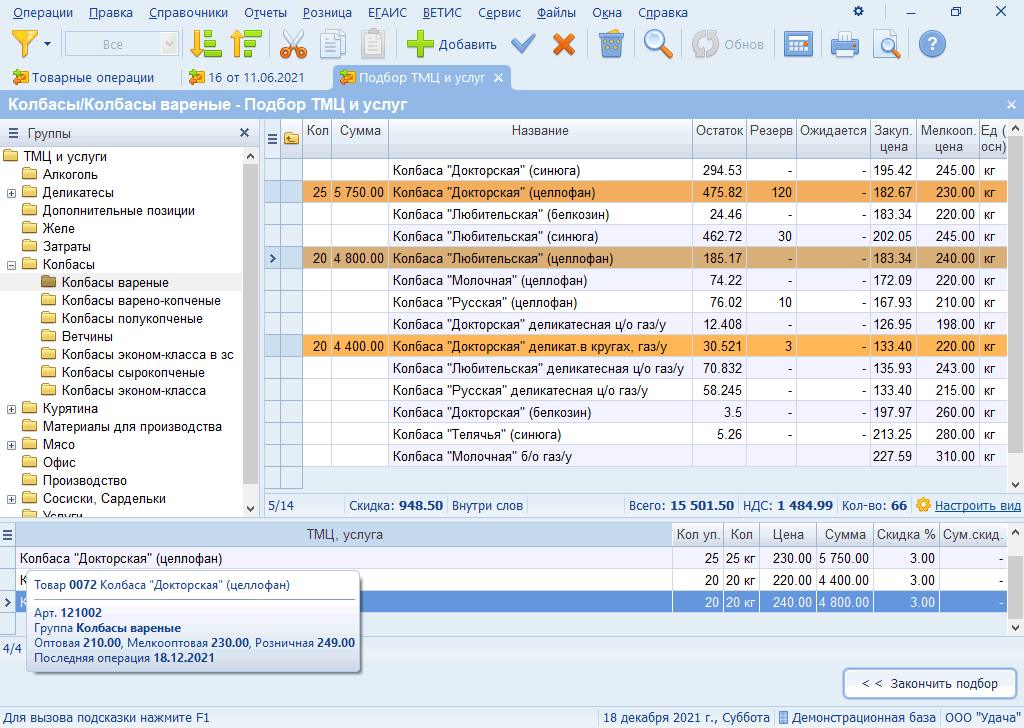Select the Колбасы полукопченые folder
Image resolution: width=1024 pixels, height=728 pixels.
pyautogui.click(x=131, y=319)
